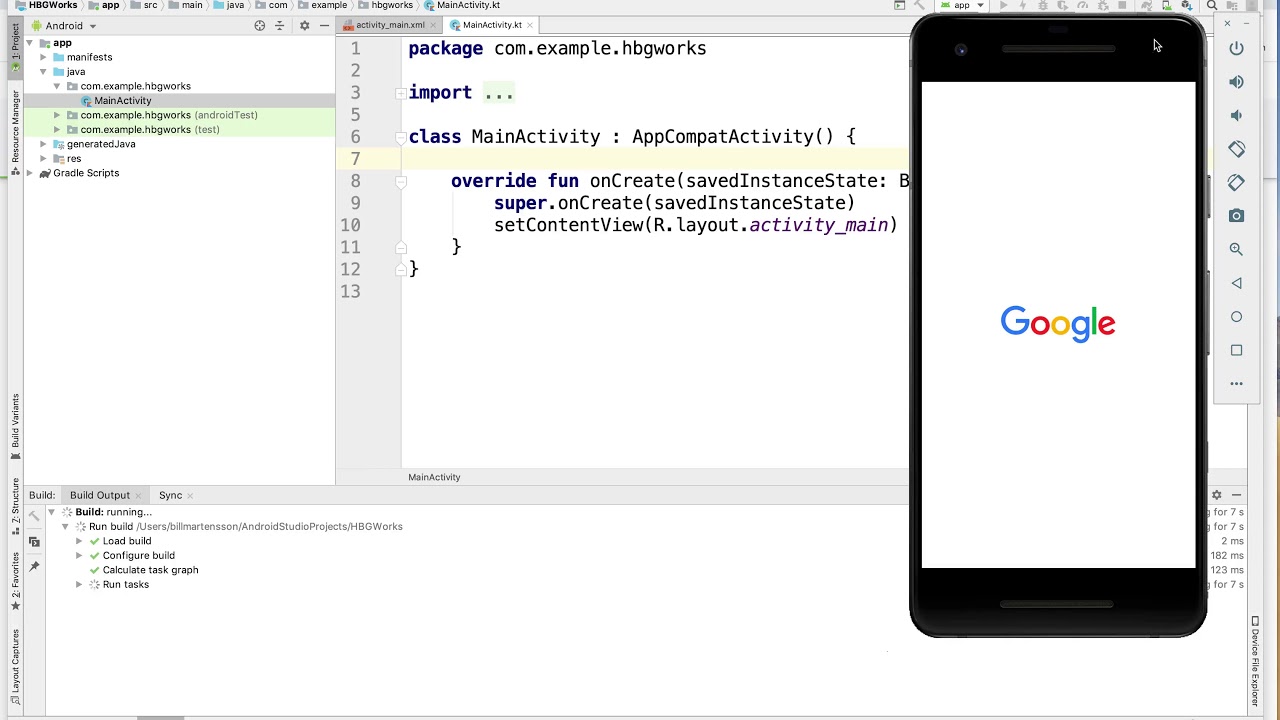
Task: Open the app run configuration dropdown
Action: (x=962, y=6)
